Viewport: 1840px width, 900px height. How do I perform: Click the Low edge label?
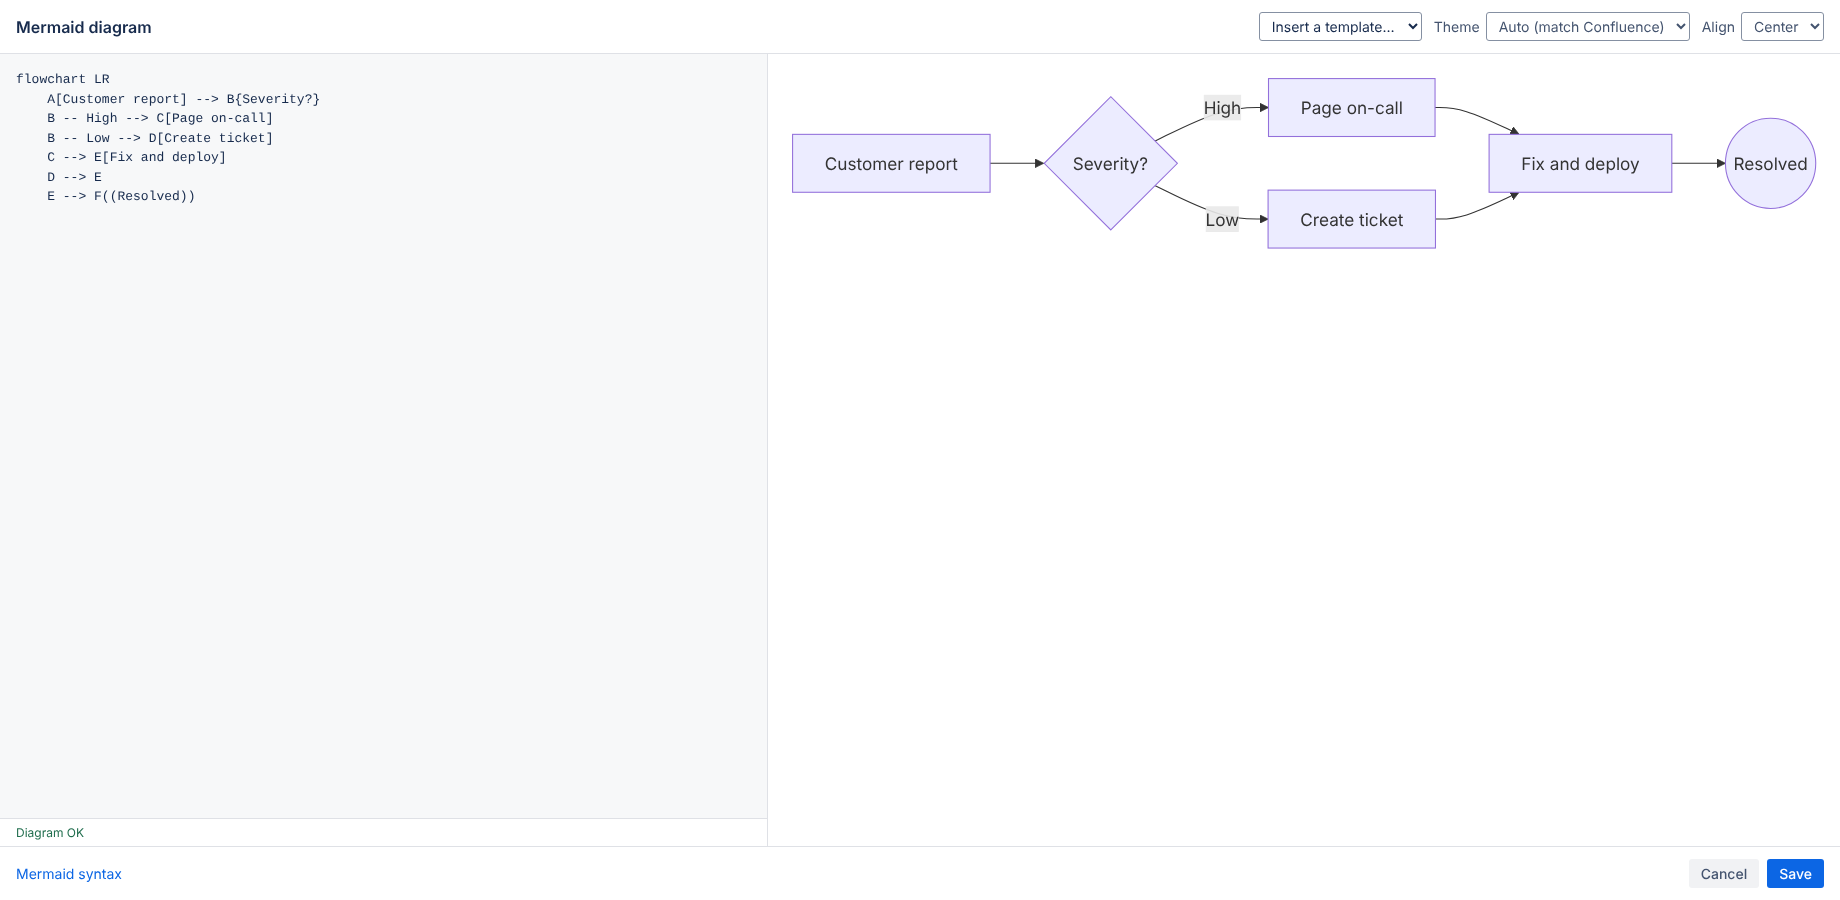[1222, 220]
